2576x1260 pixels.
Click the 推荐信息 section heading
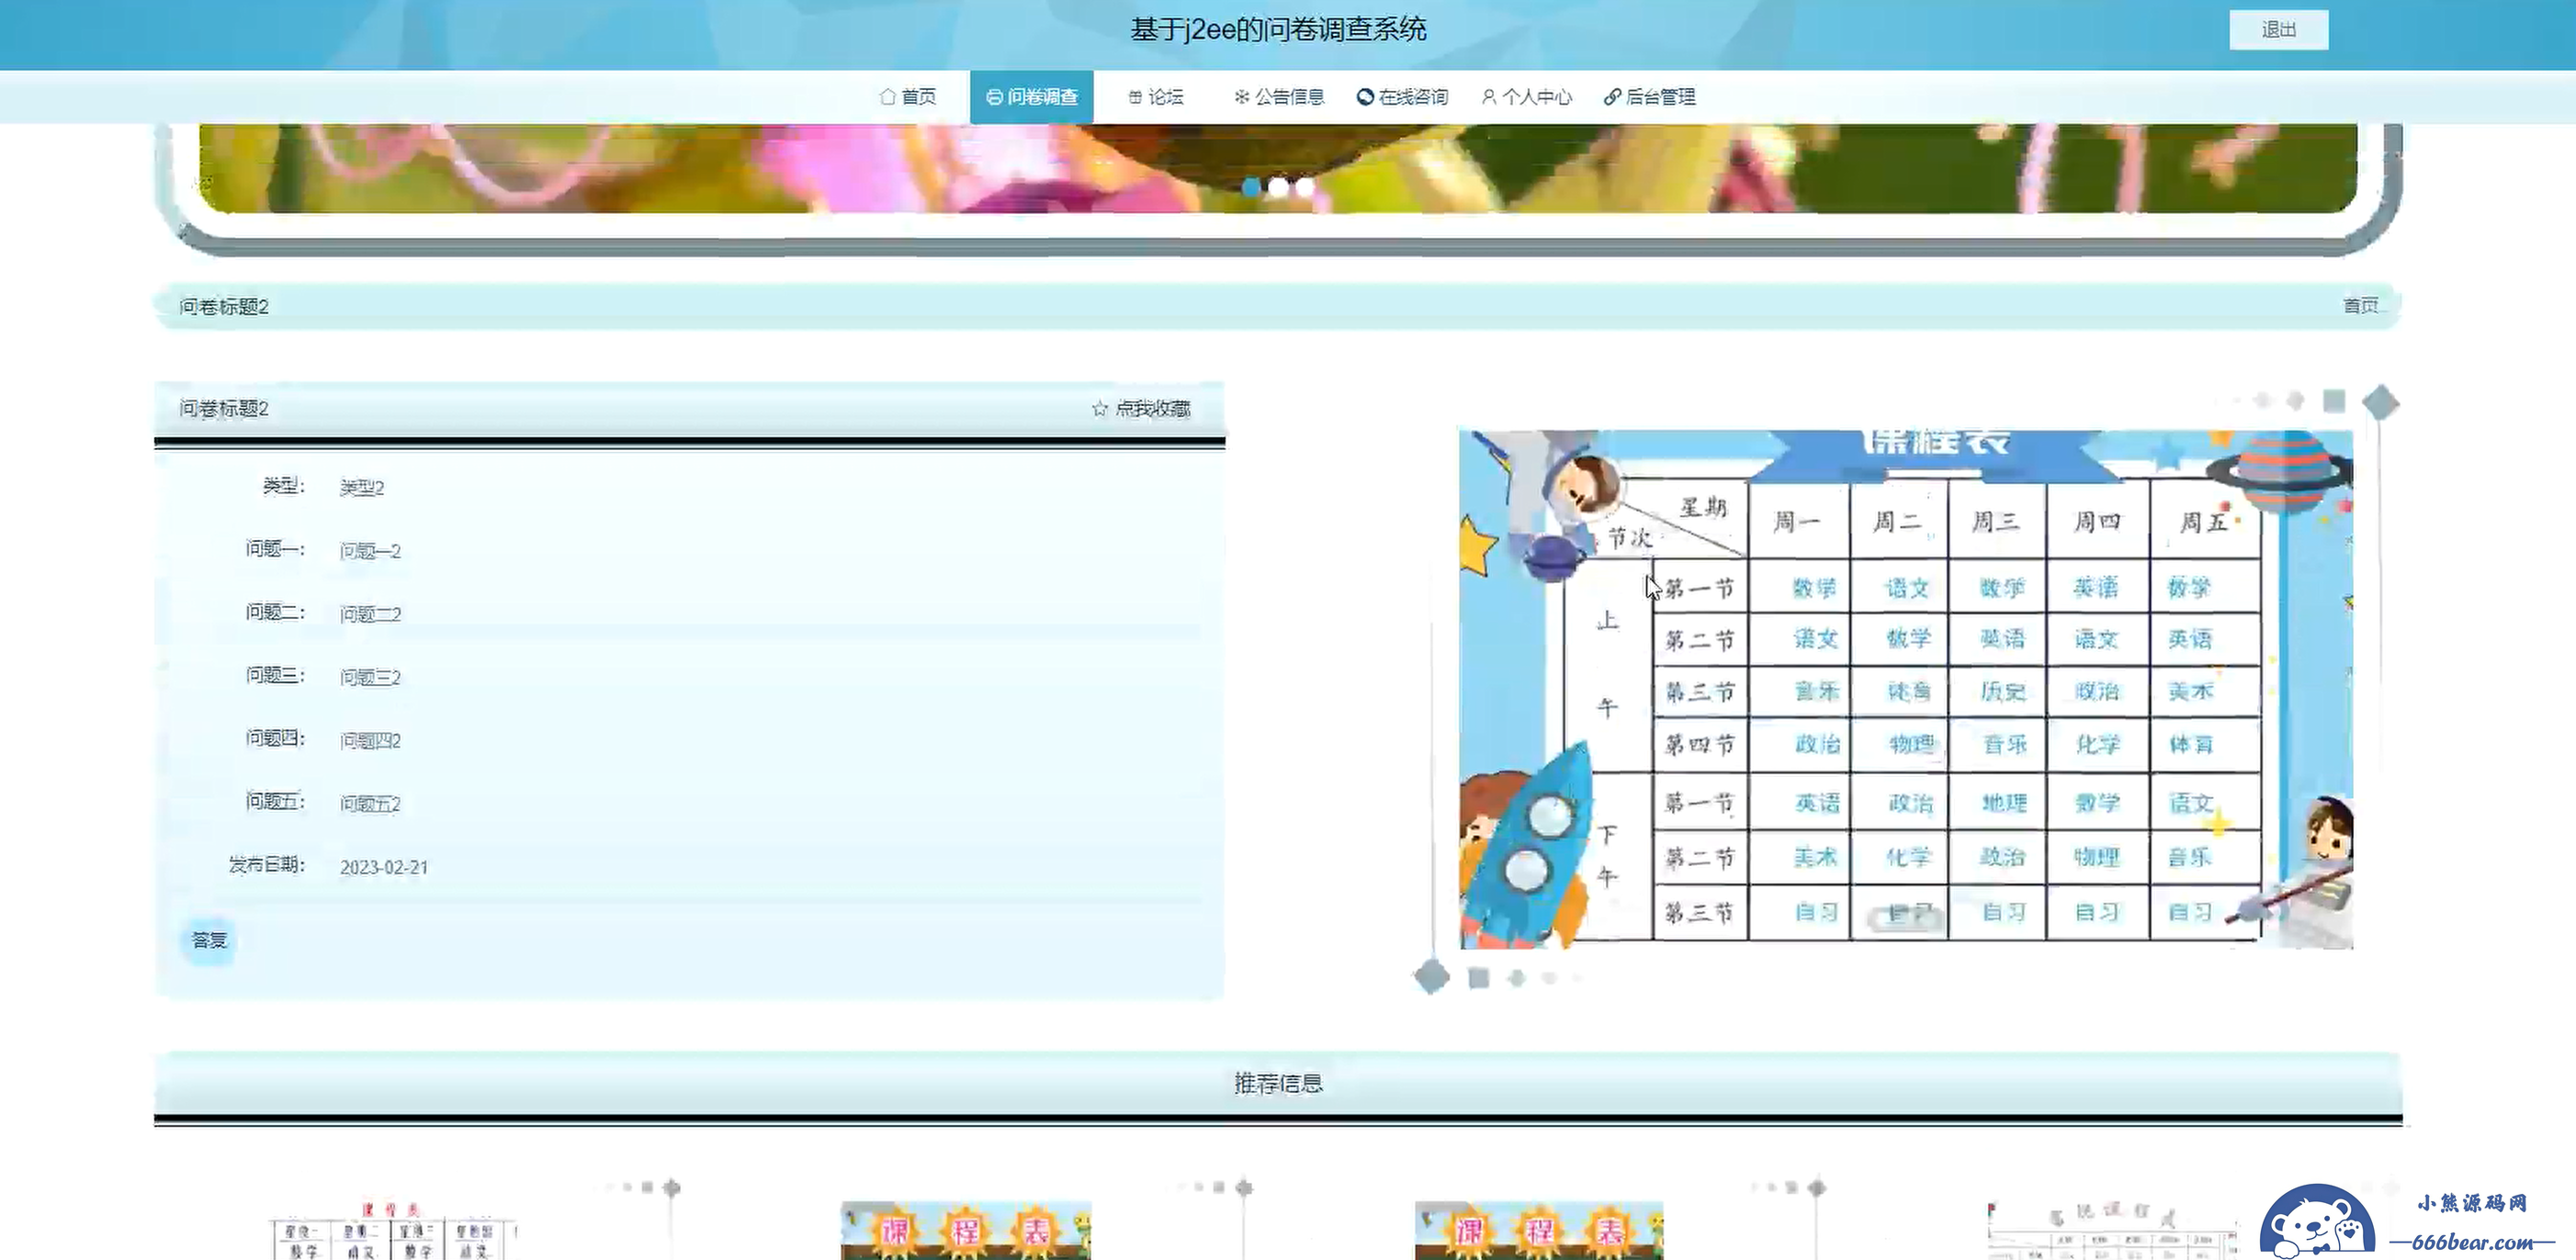tap(1278, 1083)
